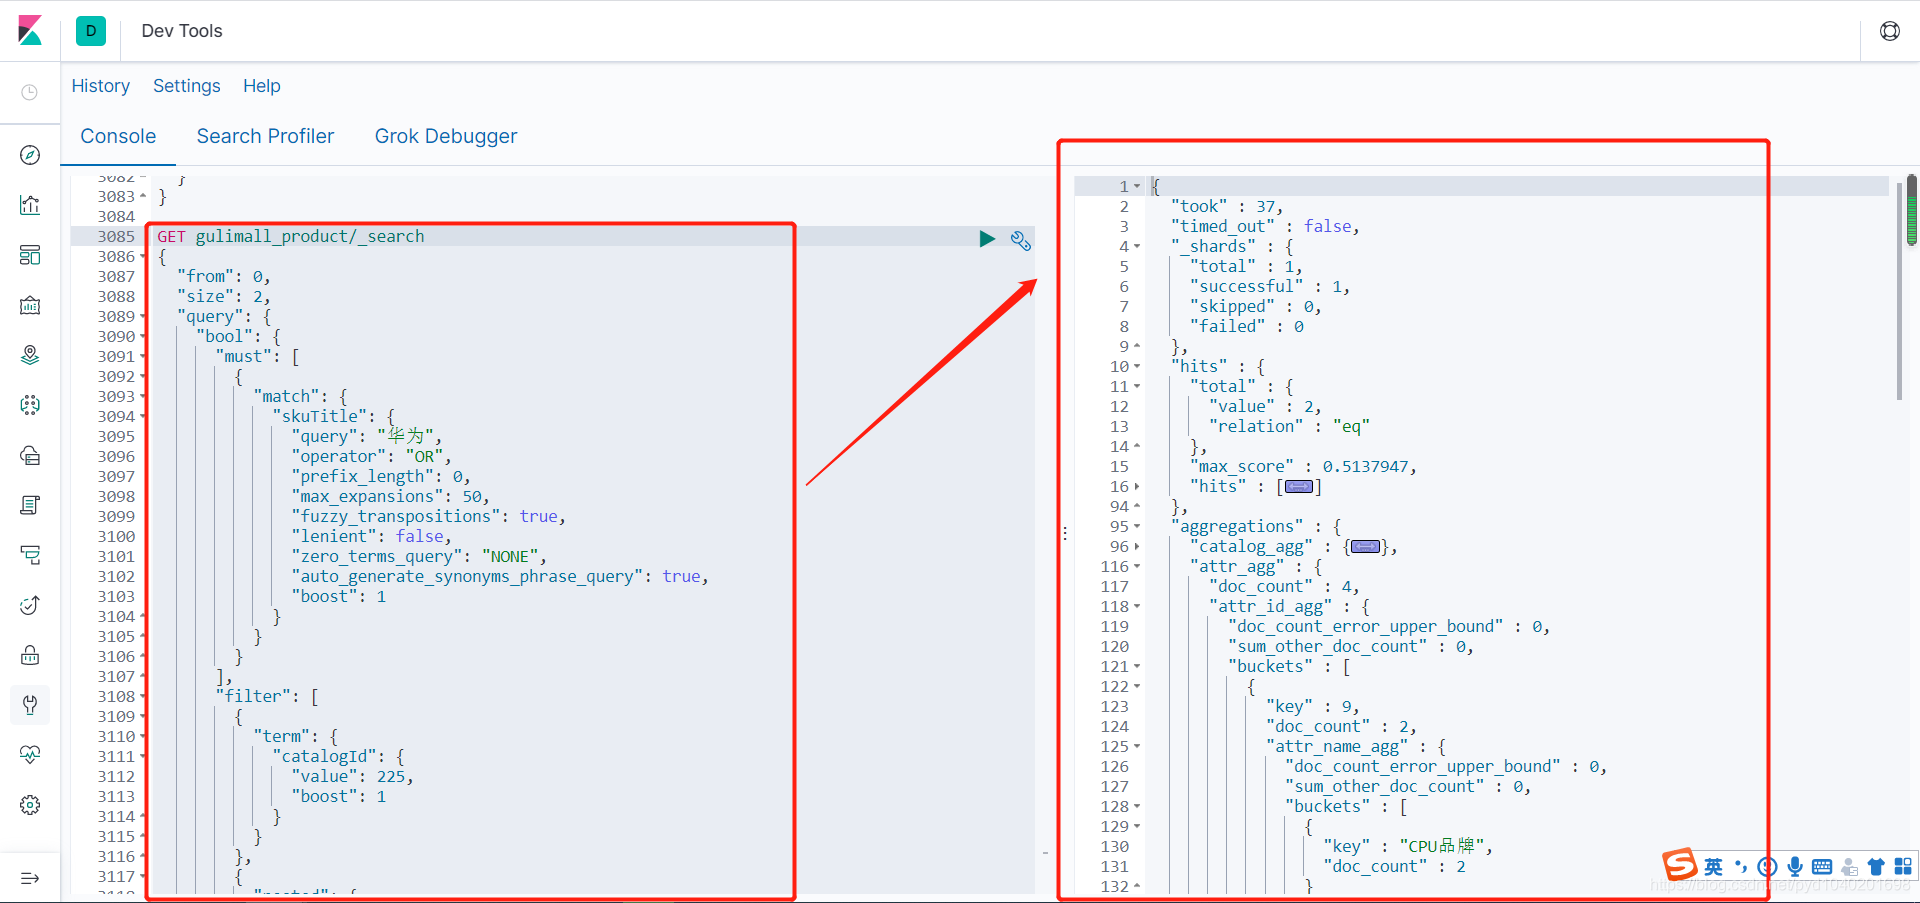Screen dimensions: 1920x903
Task: Open Sogou skin shirt icon
Action: point(1876,867)
